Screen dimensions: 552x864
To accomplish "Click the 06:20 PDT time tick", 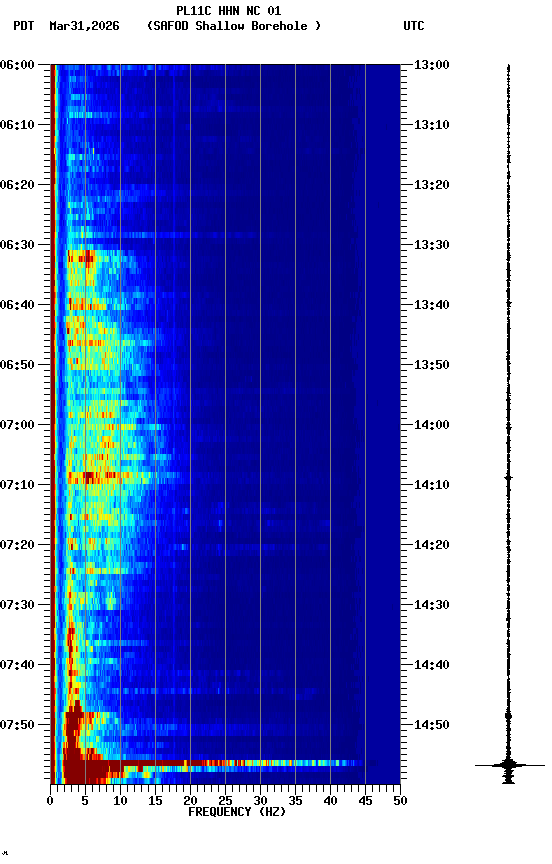I will pyautogui.click(x=17, y=185).
